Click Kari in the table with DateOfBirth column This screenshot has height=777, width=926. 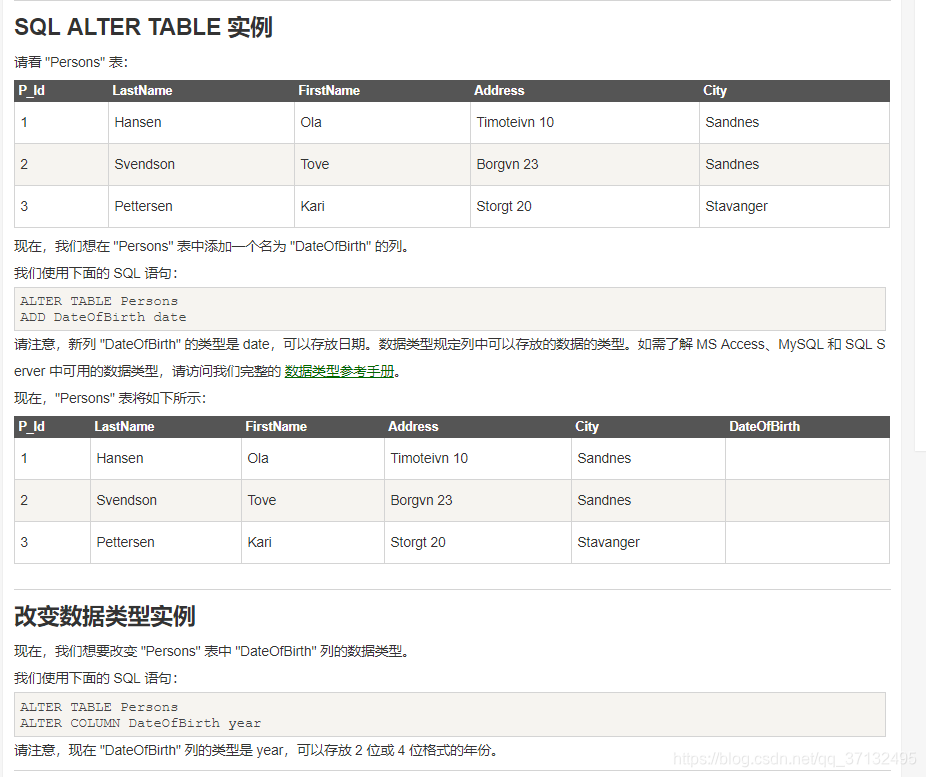pyautogui.click(x=260, y=542)
